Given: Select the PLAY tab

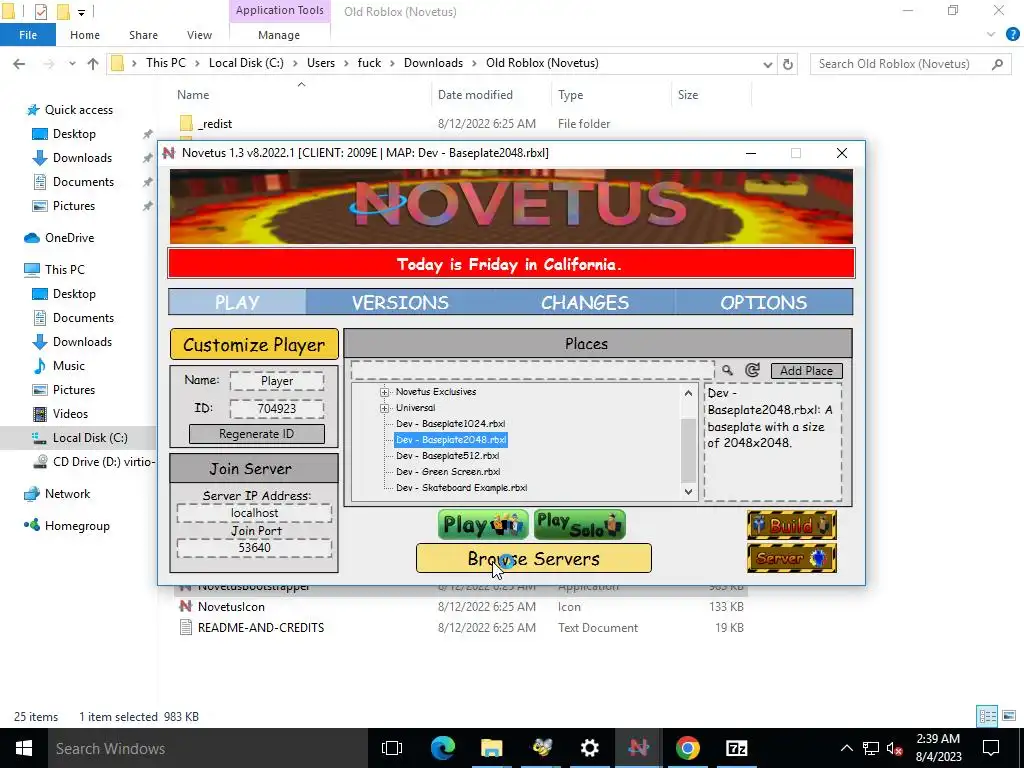Looking at the screenshot, I should [x=237, y=302].
